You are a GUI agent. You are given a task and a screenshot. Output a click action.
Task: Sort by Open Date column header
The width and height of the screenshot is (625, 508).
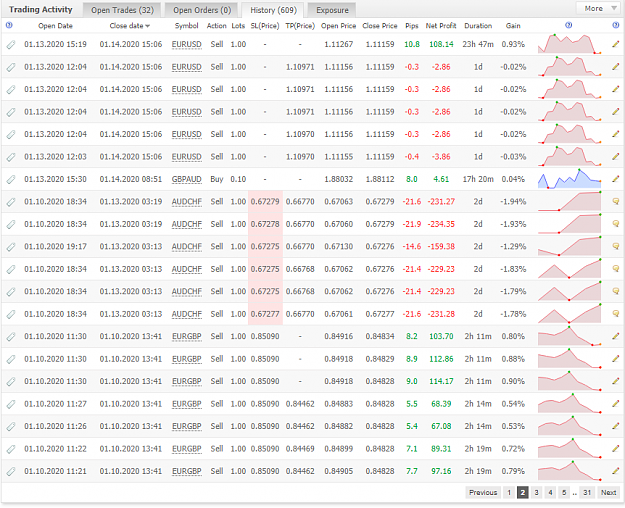pos(55,26)
